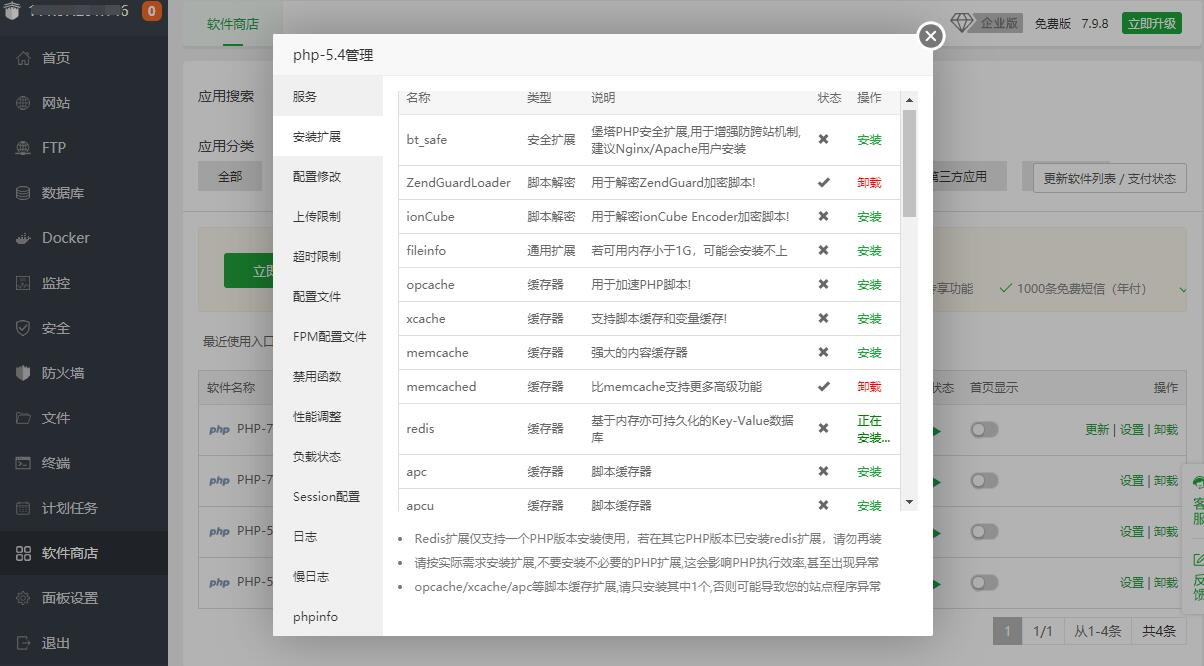1204x666 pixels.
Task: Click the extension list scroll-up arrow
Action: tap(909, 100)
